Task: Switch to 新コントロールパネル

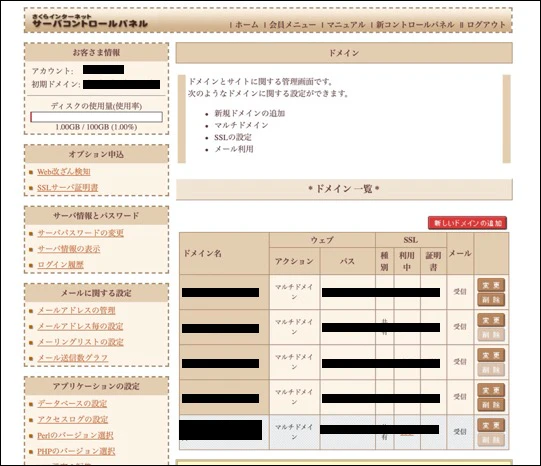Action: (x=415, y=25)
